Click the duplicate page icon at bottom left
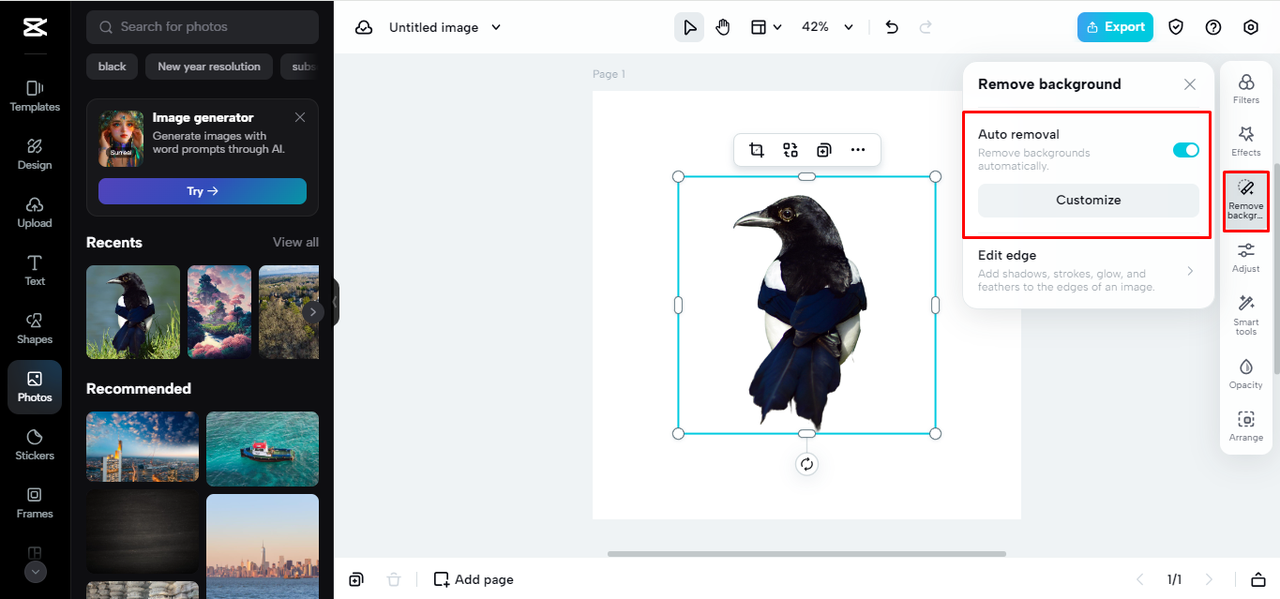This screenshot has width=1280, height=599. 356,579
